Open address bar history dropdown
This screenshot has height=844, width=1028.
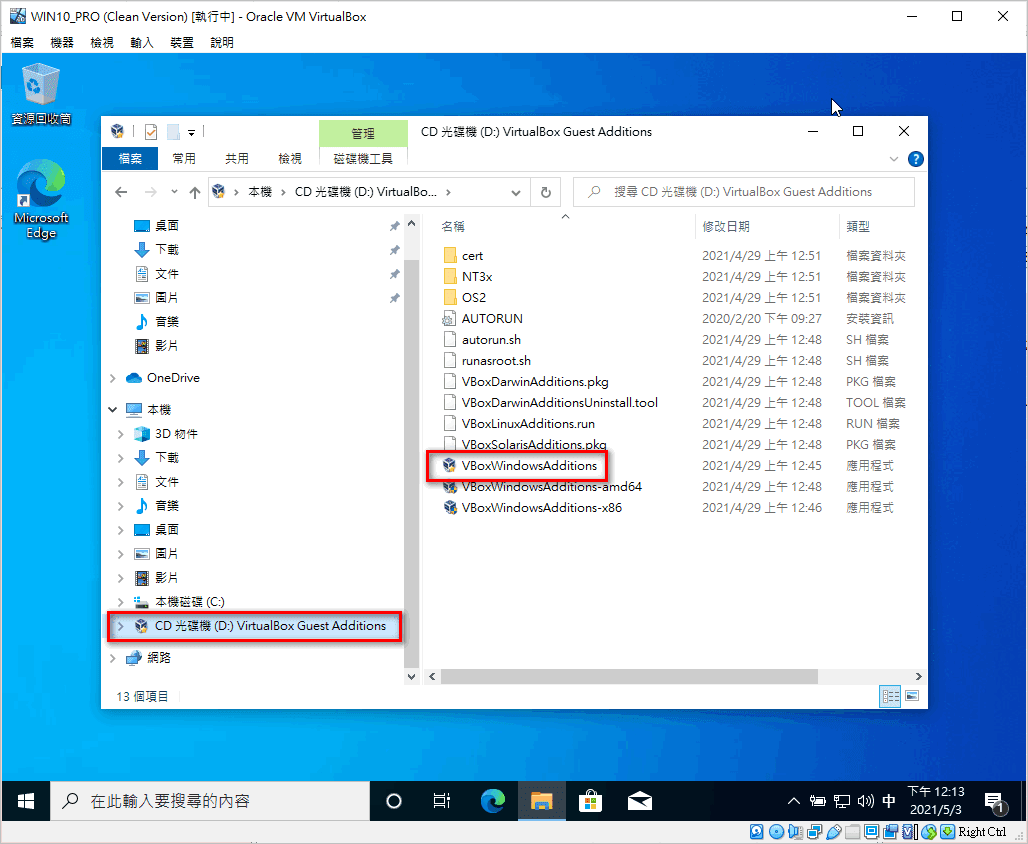point(516,192)
